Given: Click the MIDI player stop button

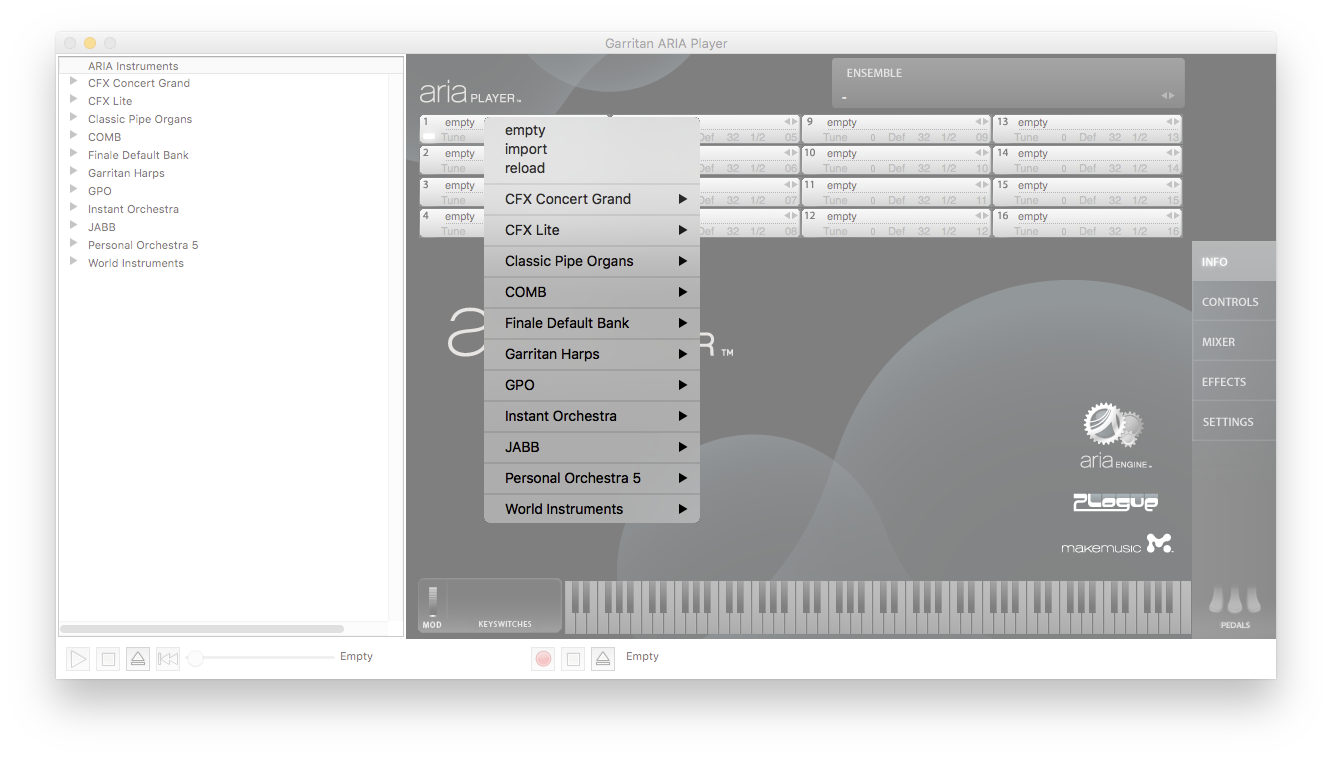Looking at the screenshot, I should tap(108, 658).
